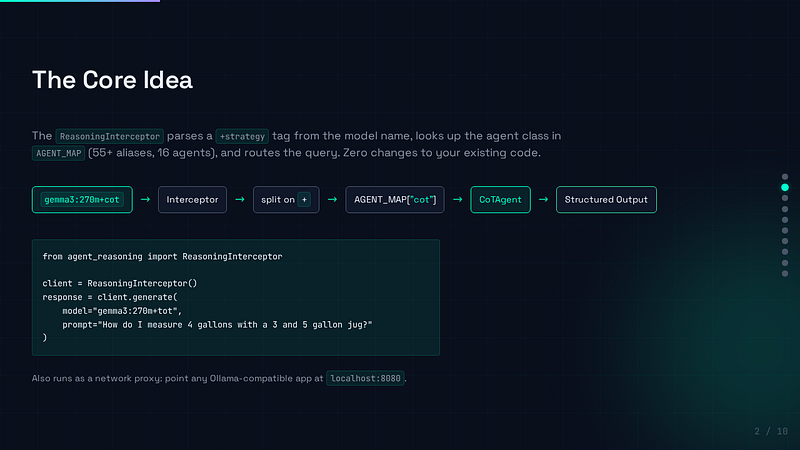
Task: Click the gemma3:270m+cot flow box
Action: click(82, 199)
